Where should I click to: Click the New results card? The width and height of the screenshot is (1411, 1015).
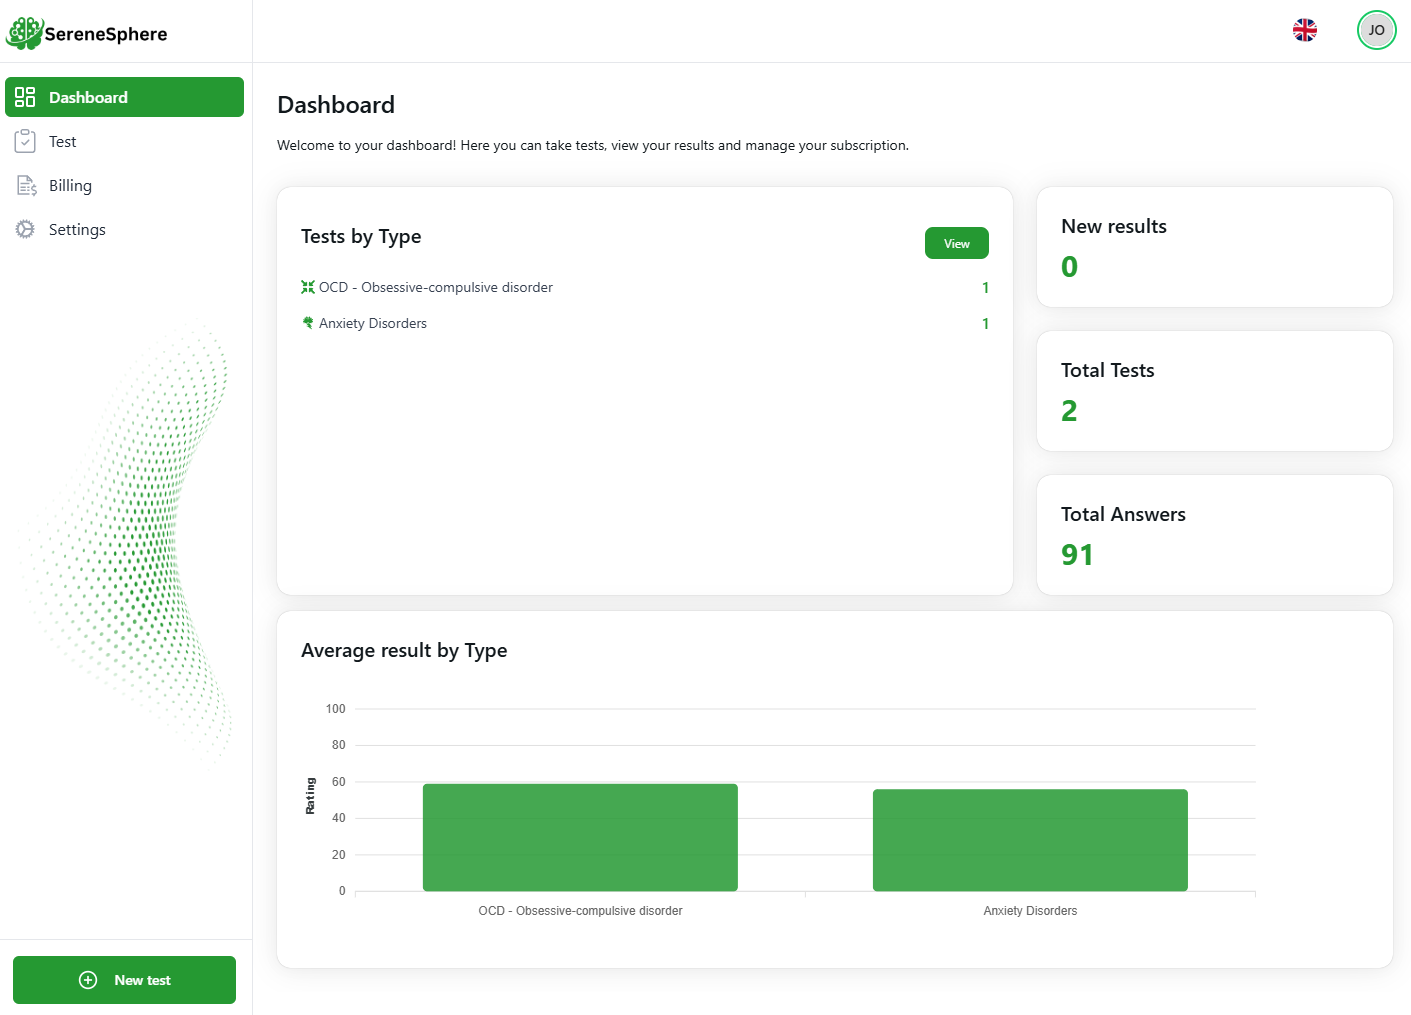(1214, 247)
